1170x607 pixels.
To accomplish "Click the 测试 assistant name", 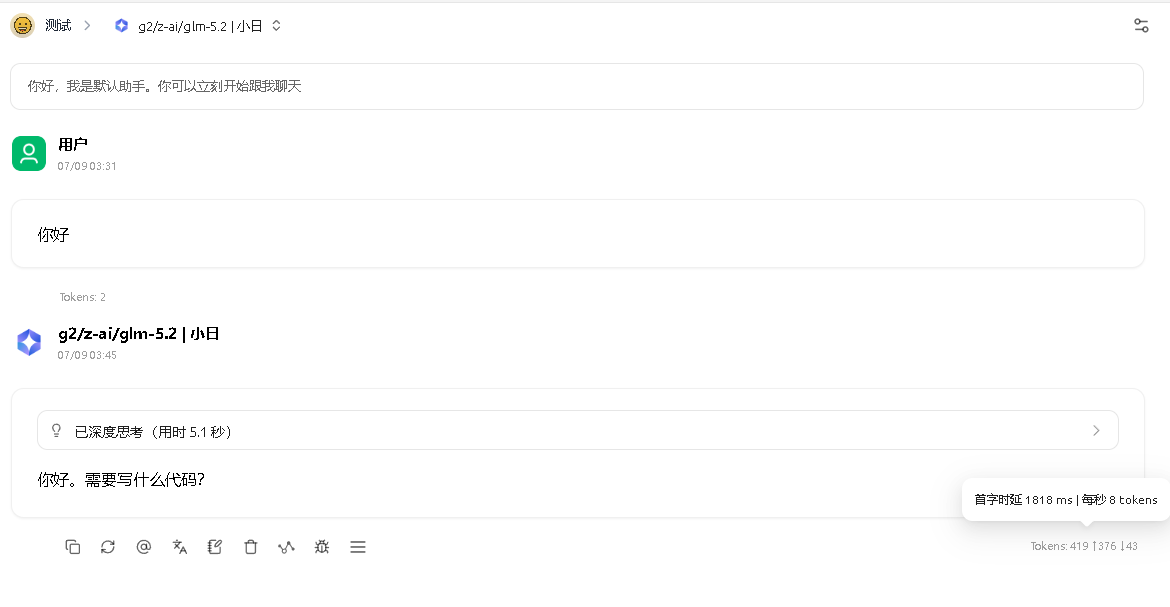I will 58,26.
